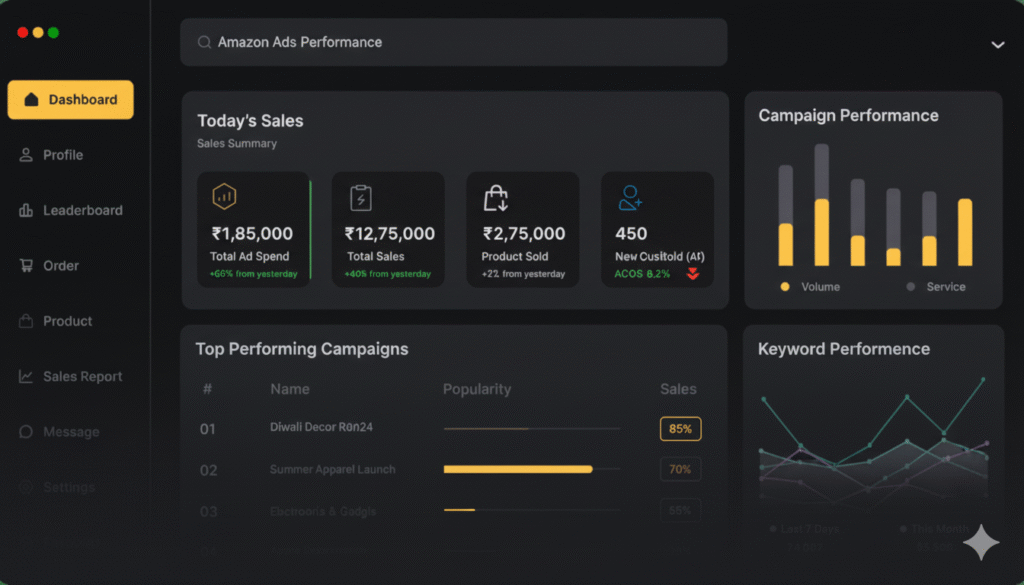
Task: Click the 85% sales badge
Action: point(680,429)
